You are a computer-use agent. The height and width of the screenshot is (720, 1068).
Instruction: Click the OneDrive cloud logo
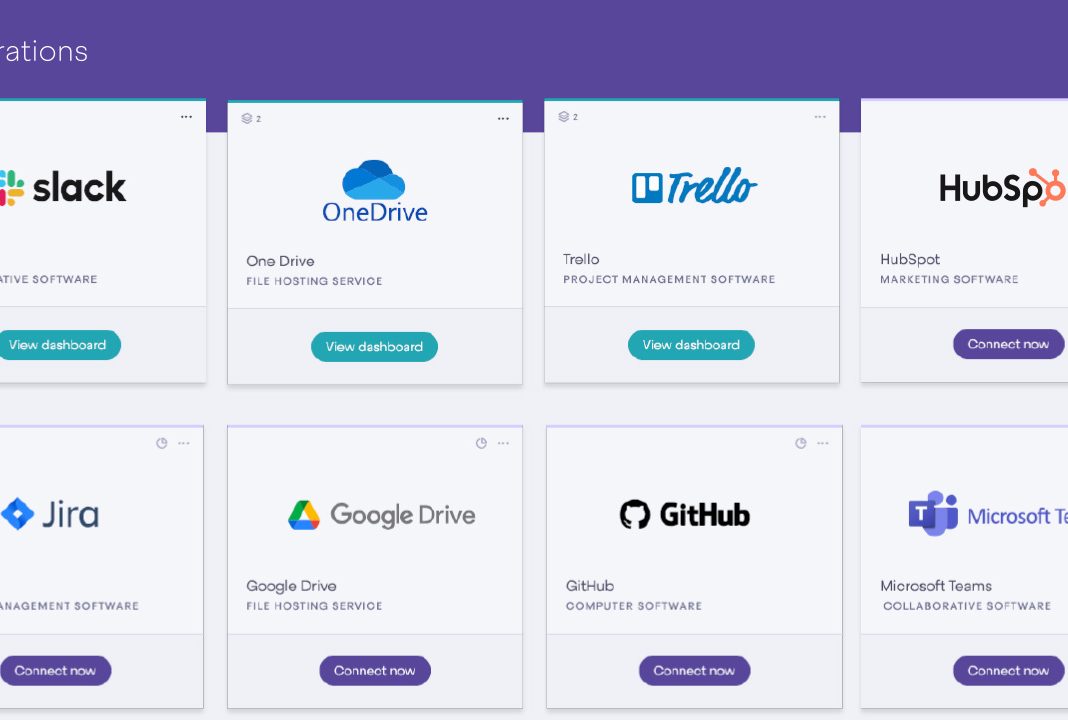pyautogui.click(x=374, y=180)
